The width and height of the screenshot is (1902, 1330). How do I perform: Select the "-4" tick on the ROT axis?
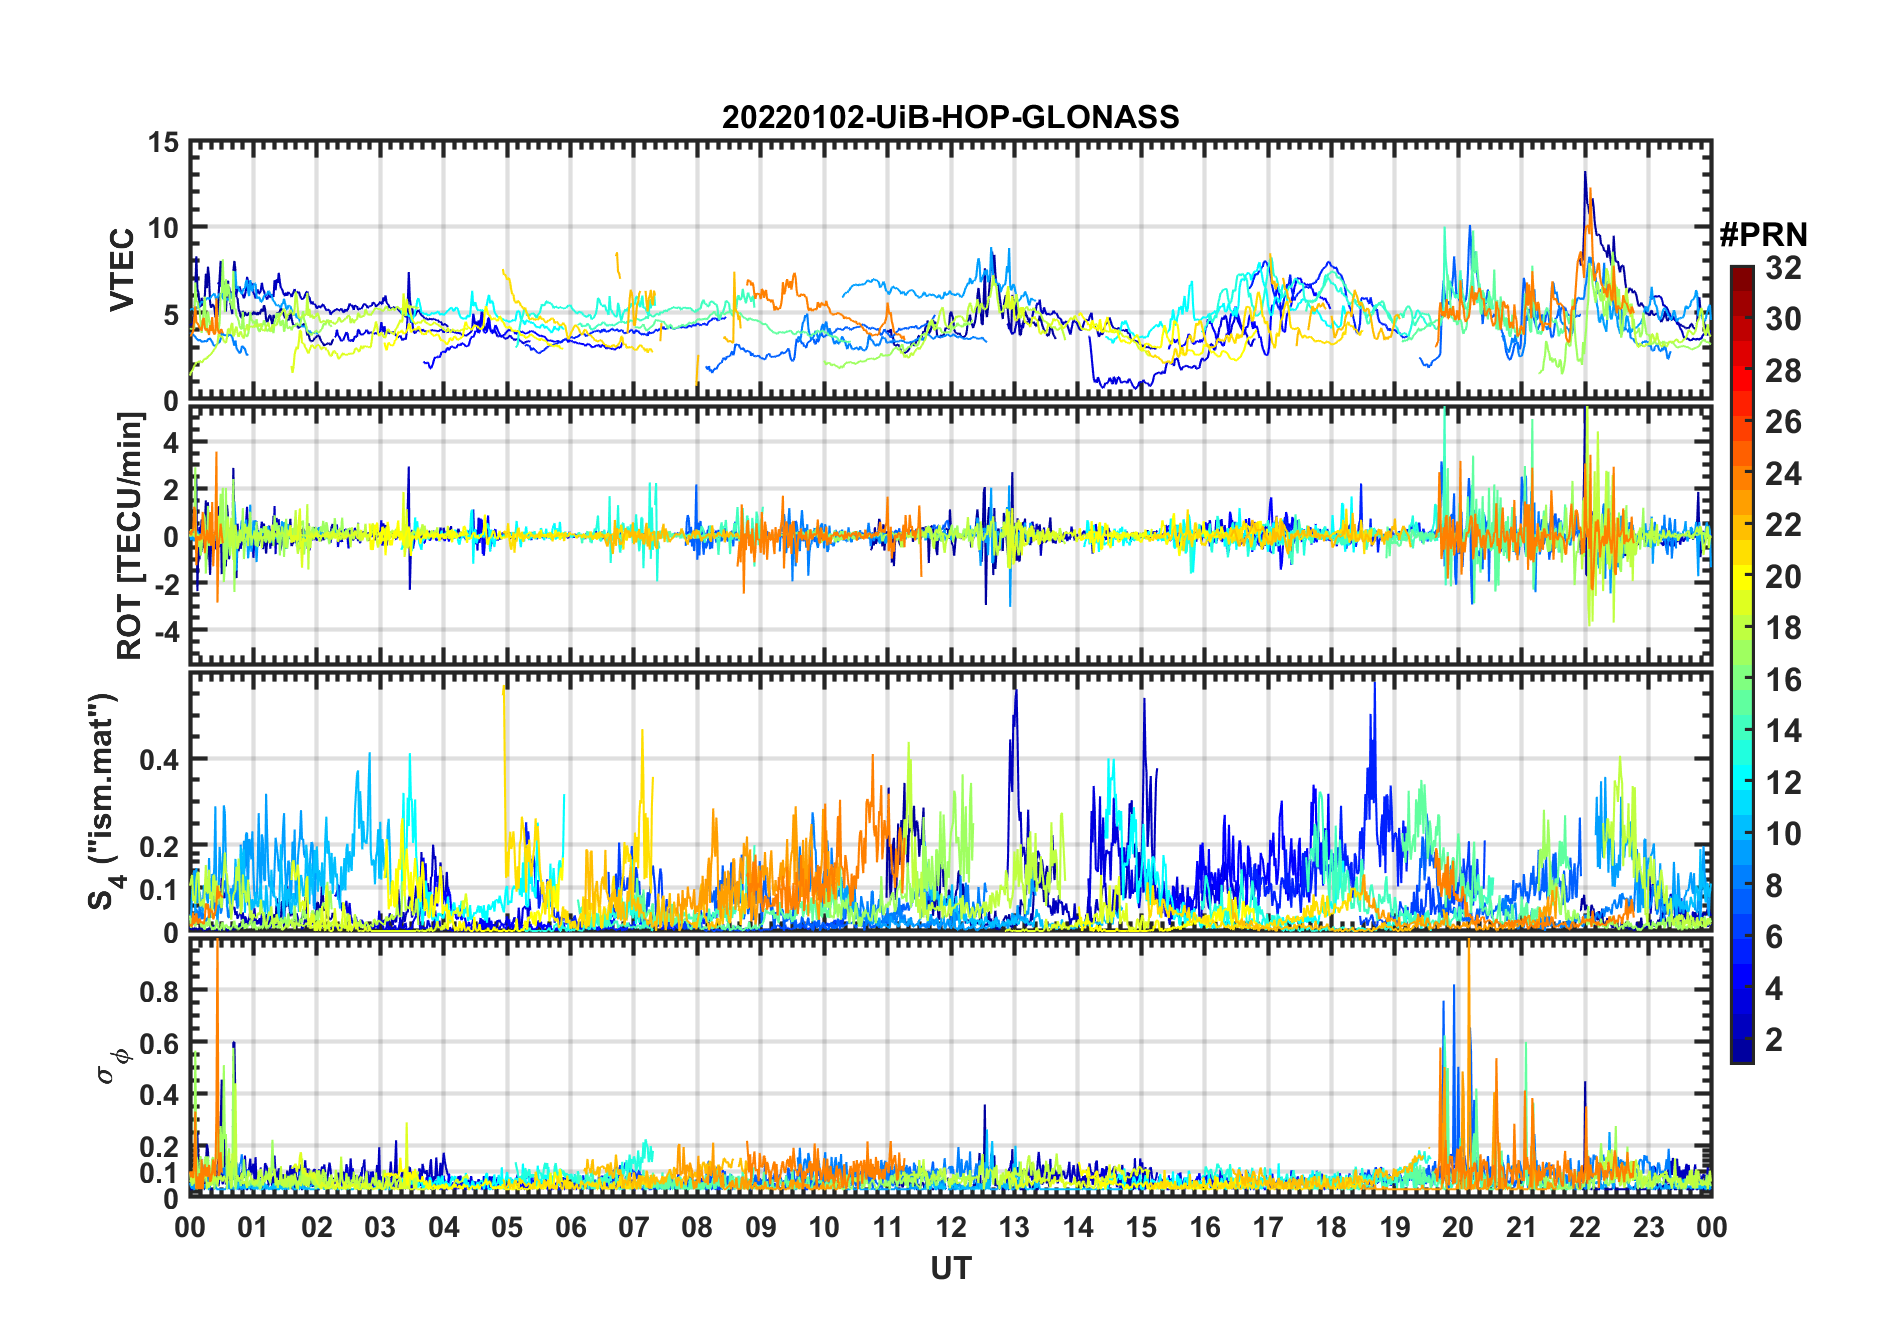point(165,631)
